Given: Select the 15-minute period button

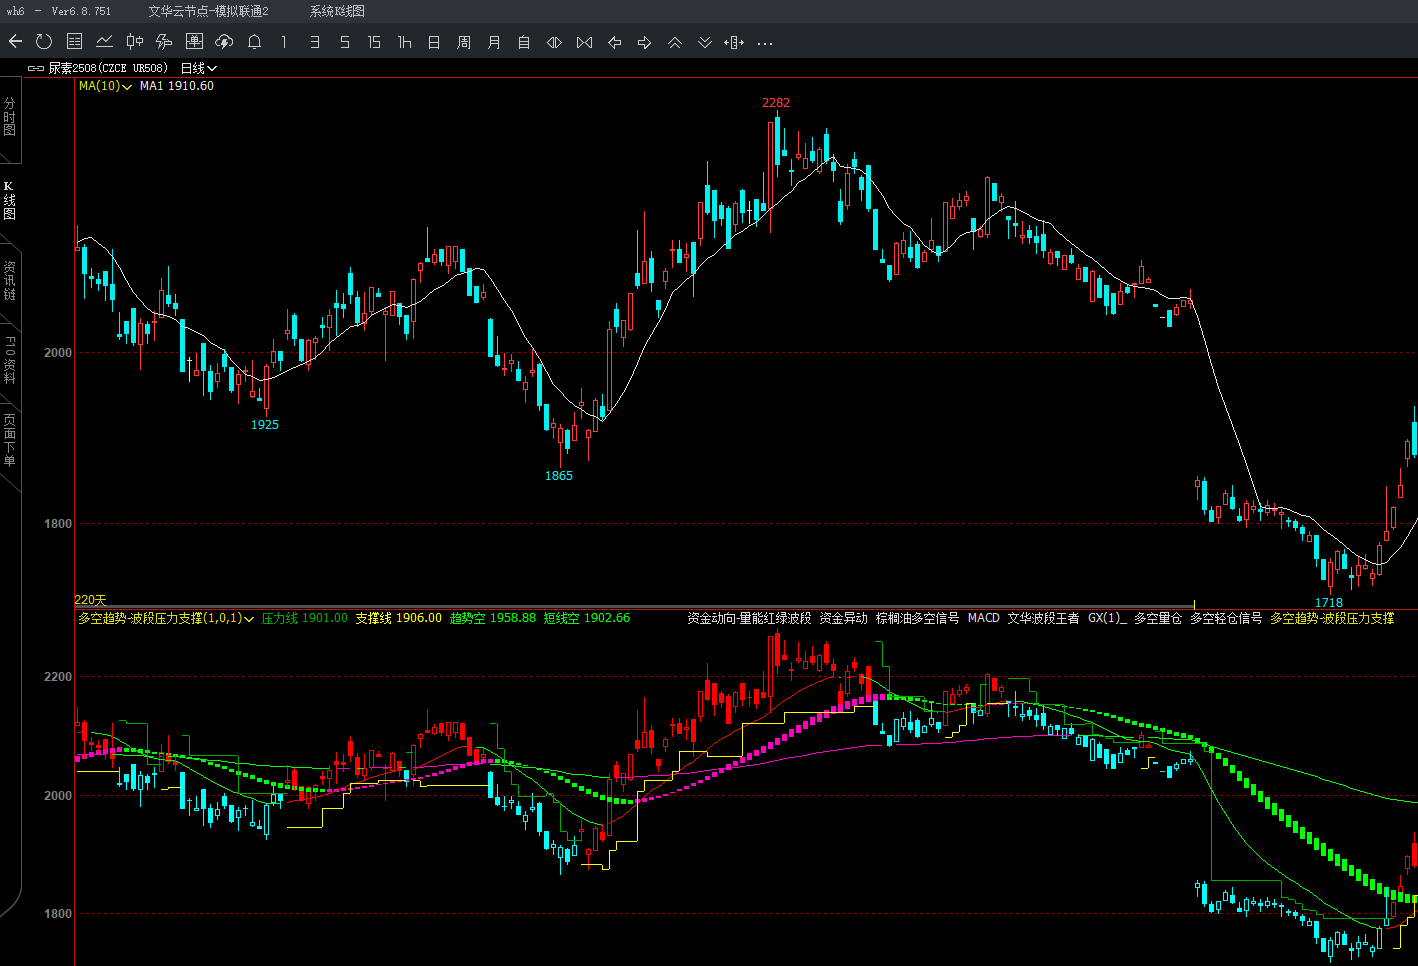Looking at the screenshot, I should [374, 42].
